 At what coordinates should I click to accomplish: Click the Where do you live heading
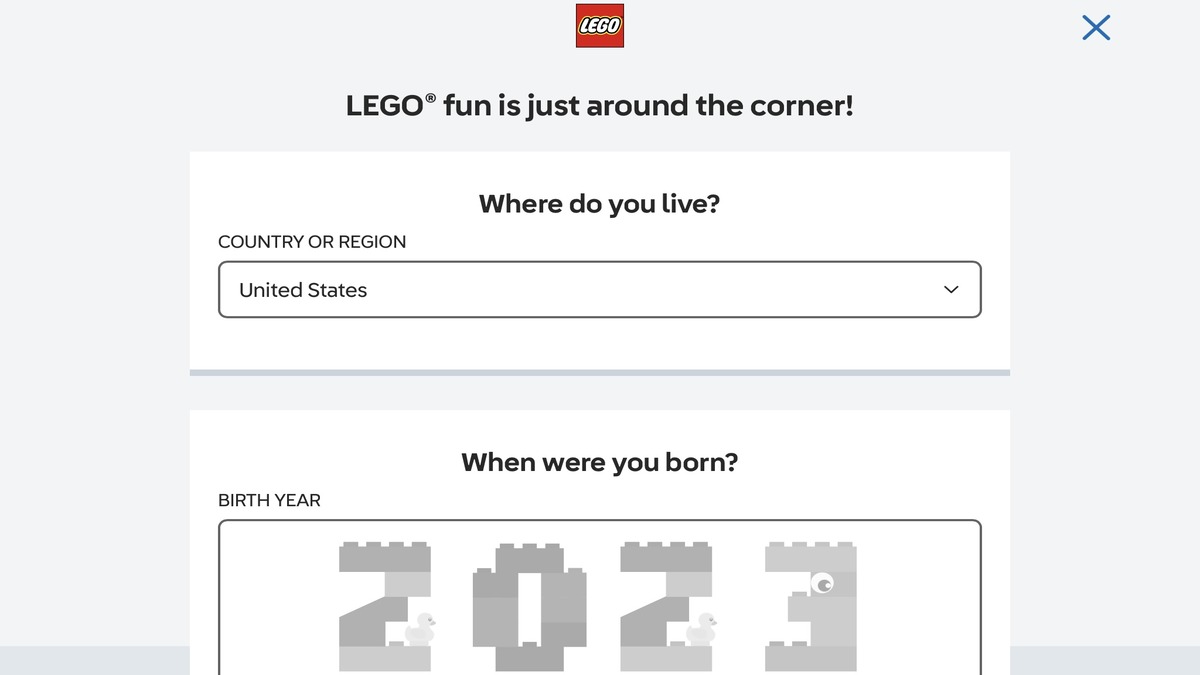pos(599,204)
